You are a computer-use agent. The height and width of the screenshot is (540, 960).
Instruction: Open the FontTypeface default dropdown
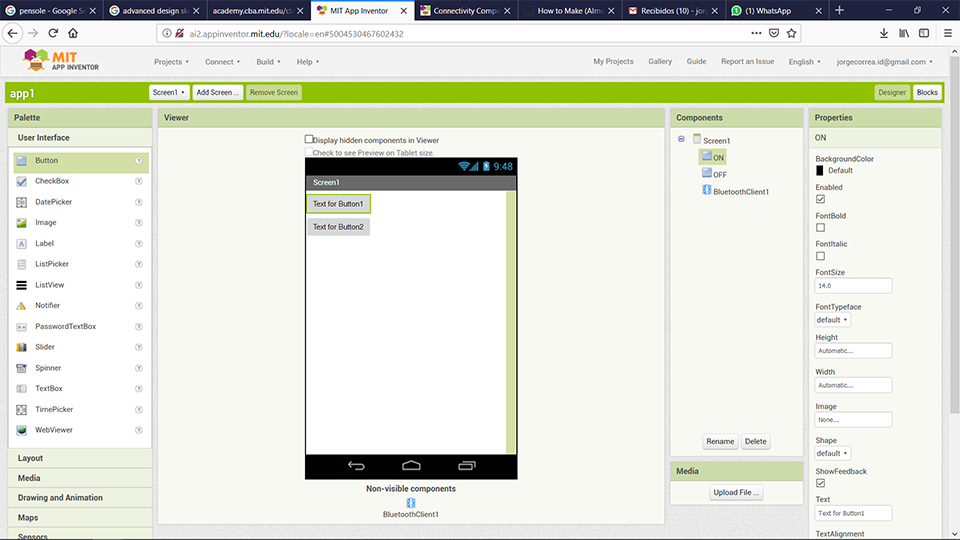coord(833,320)
